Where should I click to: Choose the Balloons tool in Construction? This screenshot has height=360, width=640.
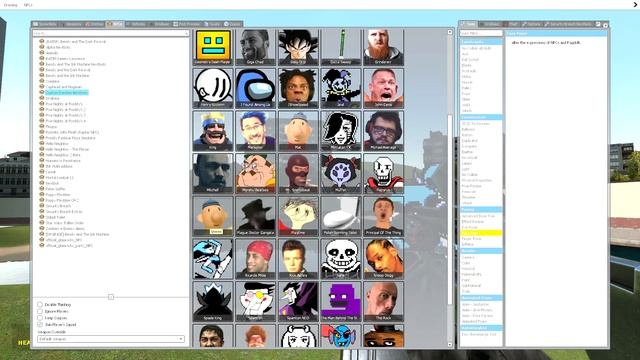[x=468, y=129]
